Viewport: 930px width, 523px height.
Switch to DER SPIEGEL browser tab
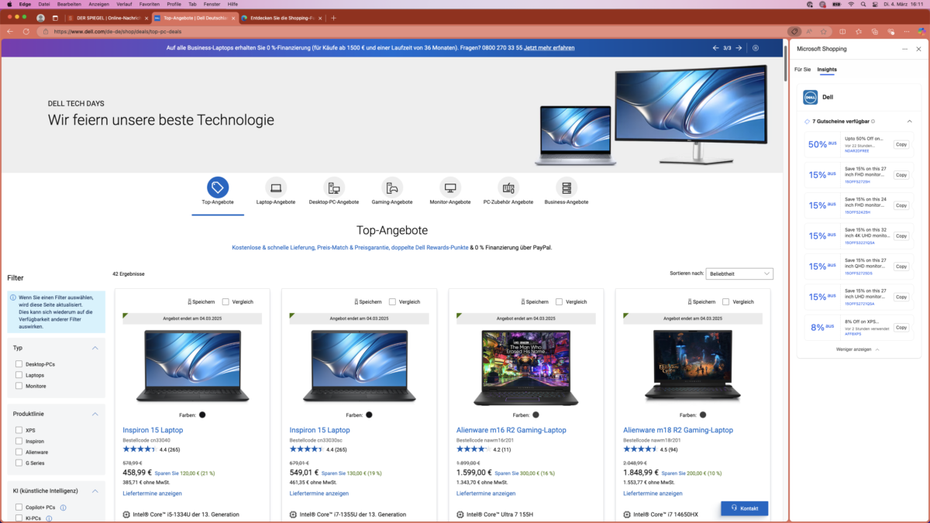coord(108,18)
